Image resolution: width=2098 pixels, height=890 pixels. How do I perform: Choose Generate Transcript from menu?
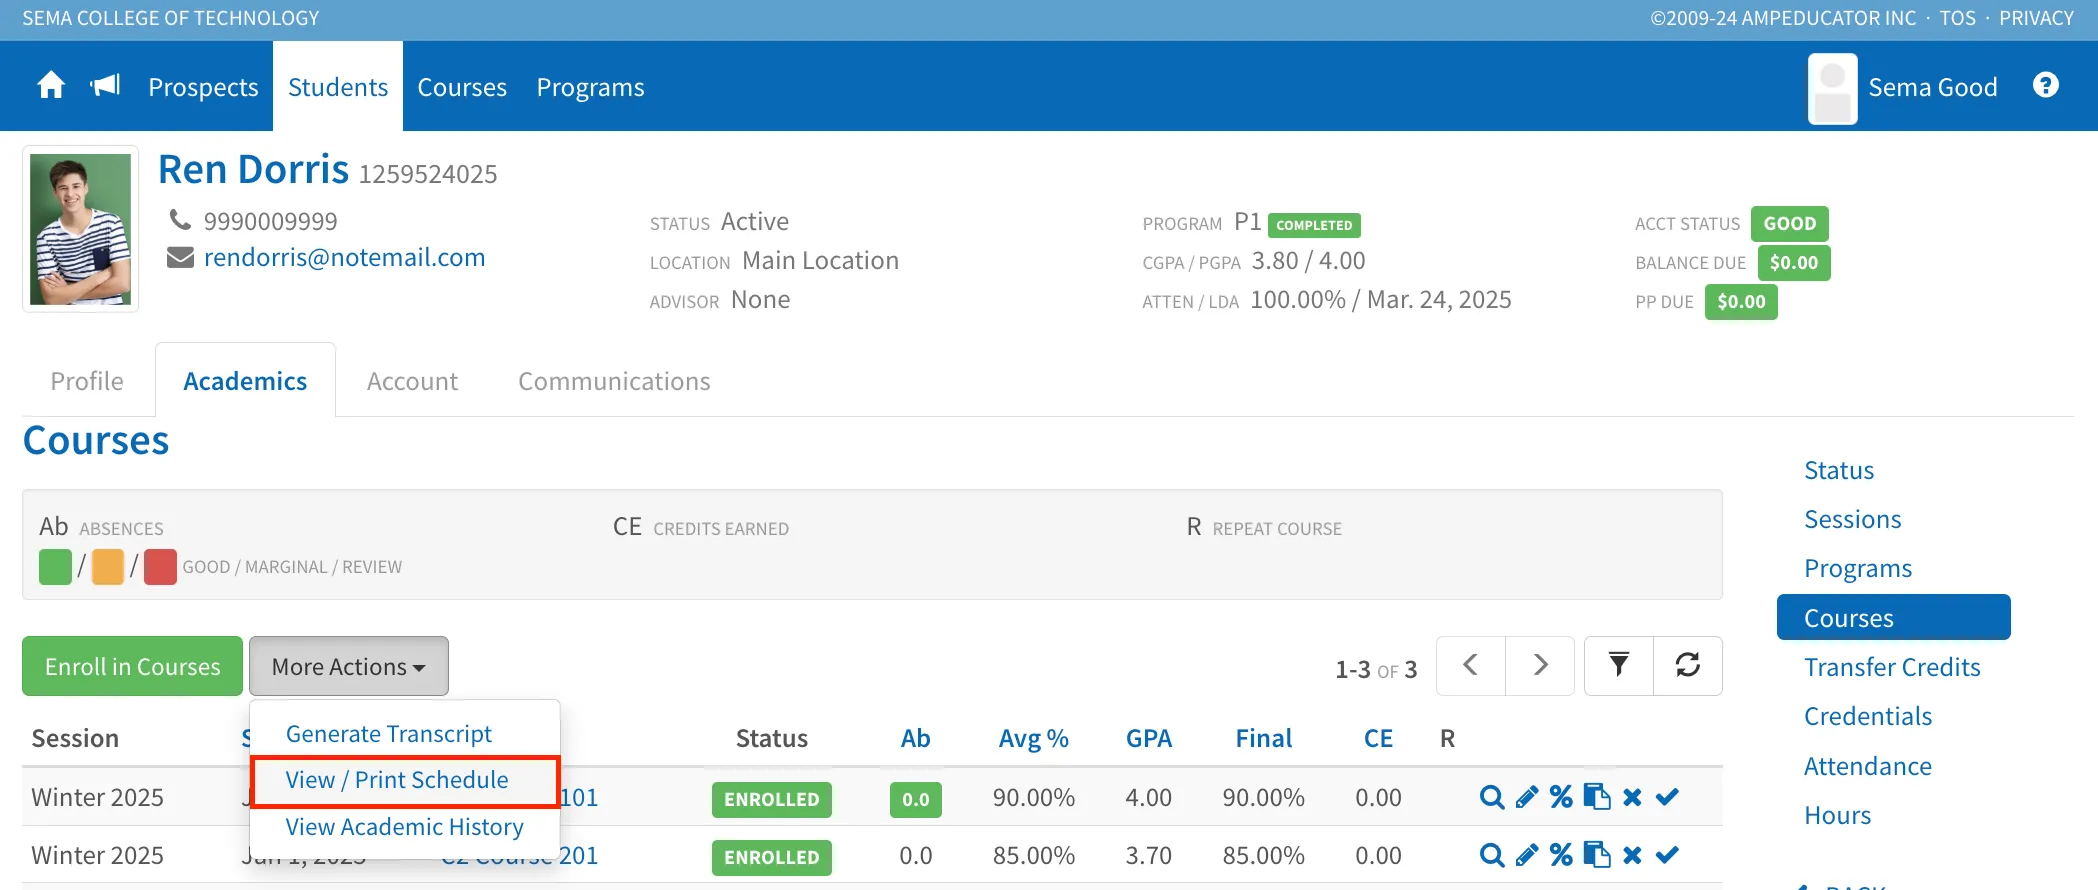click(389, 734)
